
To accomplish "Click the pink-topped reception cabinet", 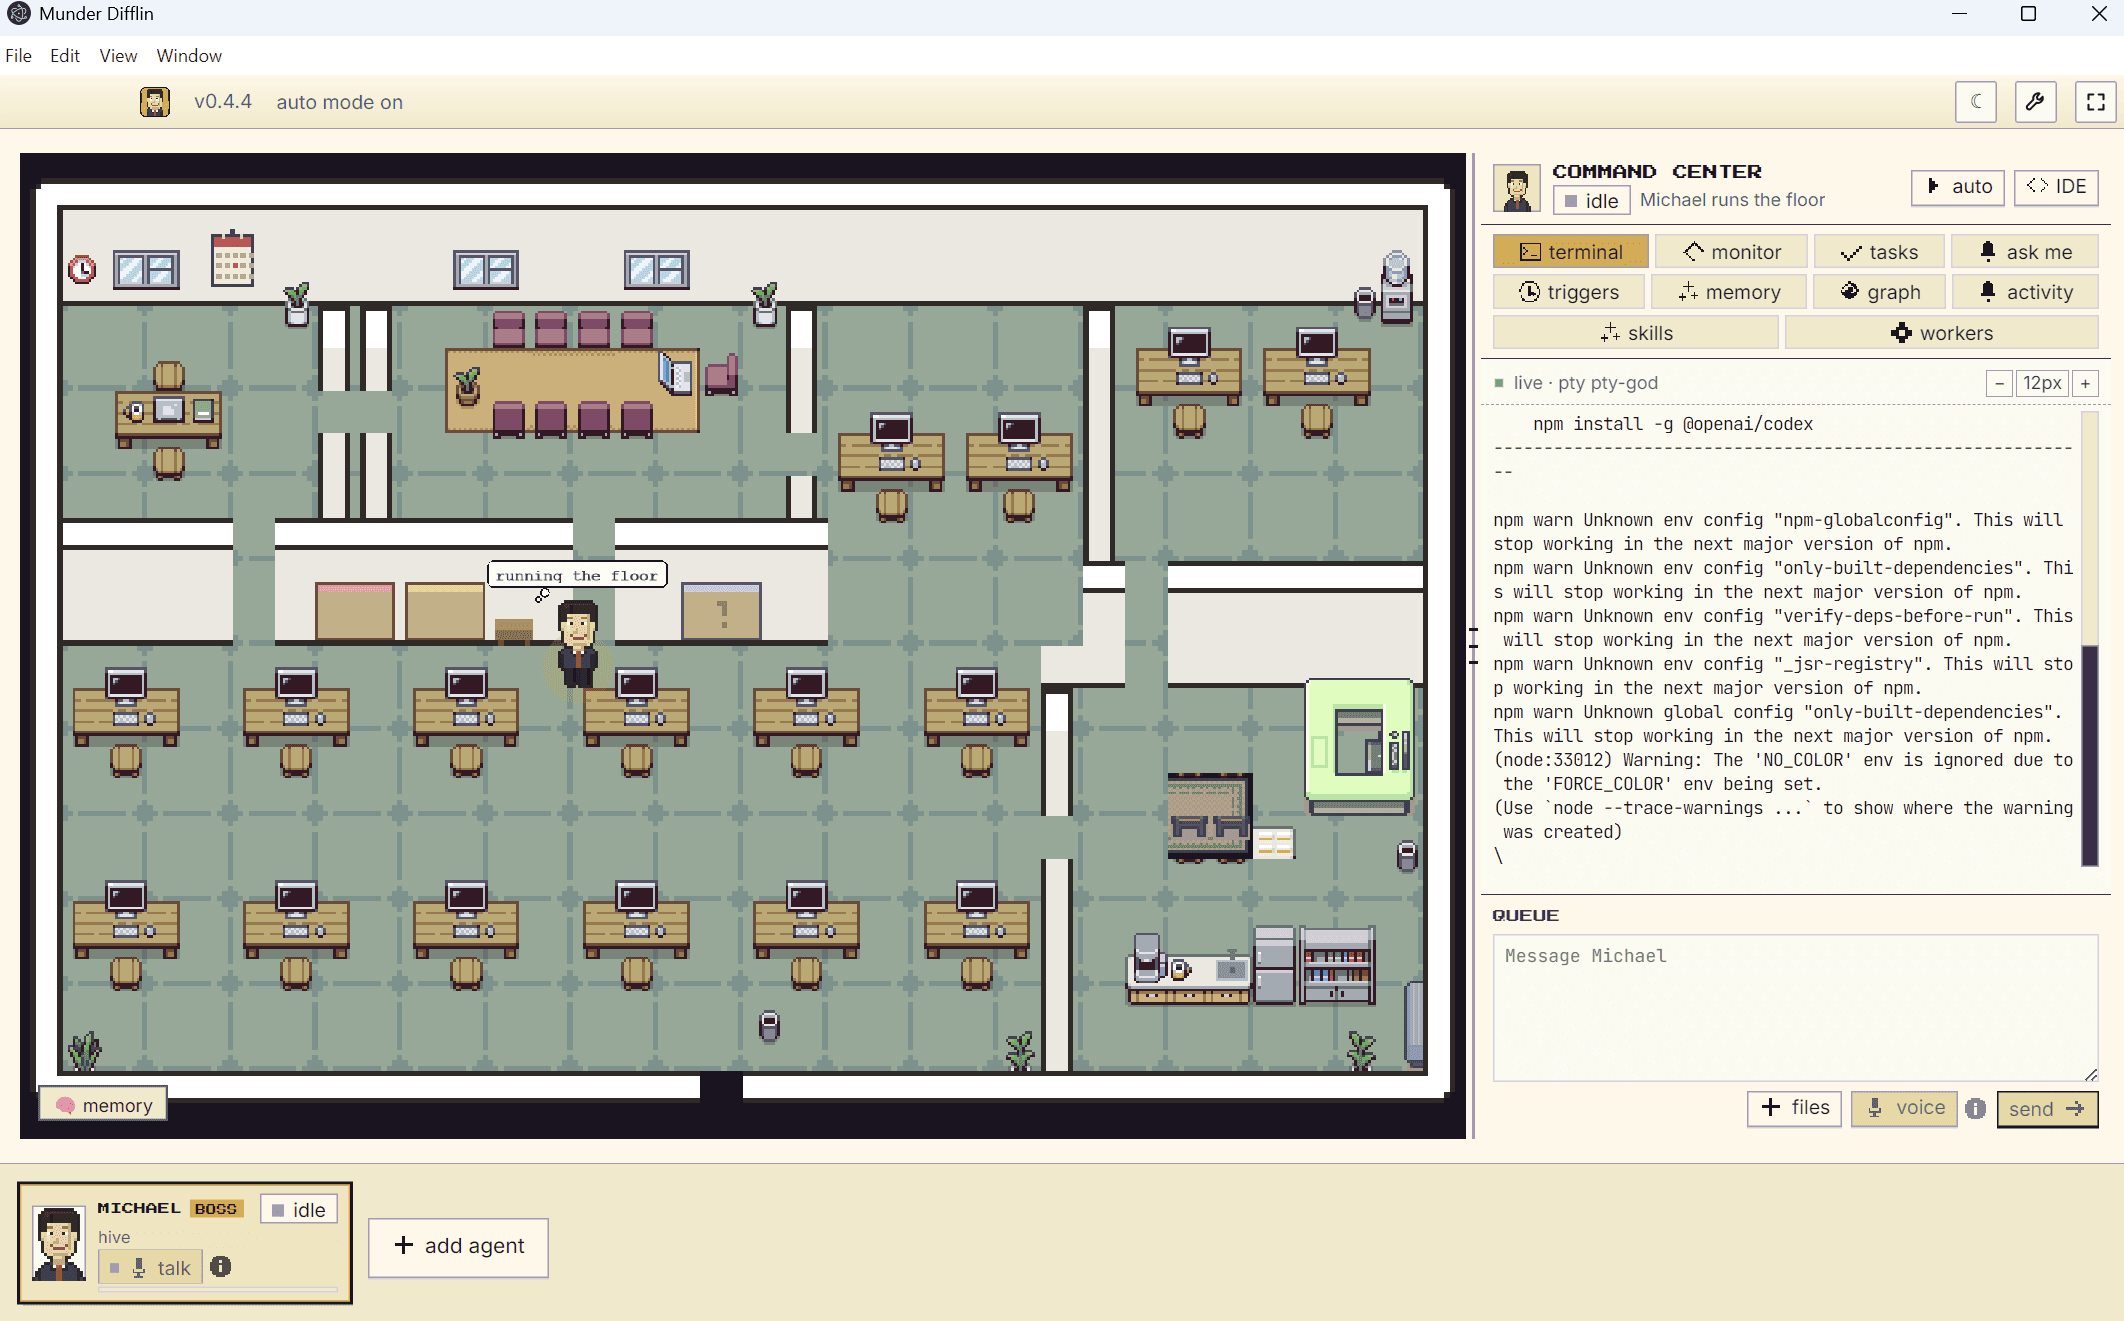I will pos(354,611).
